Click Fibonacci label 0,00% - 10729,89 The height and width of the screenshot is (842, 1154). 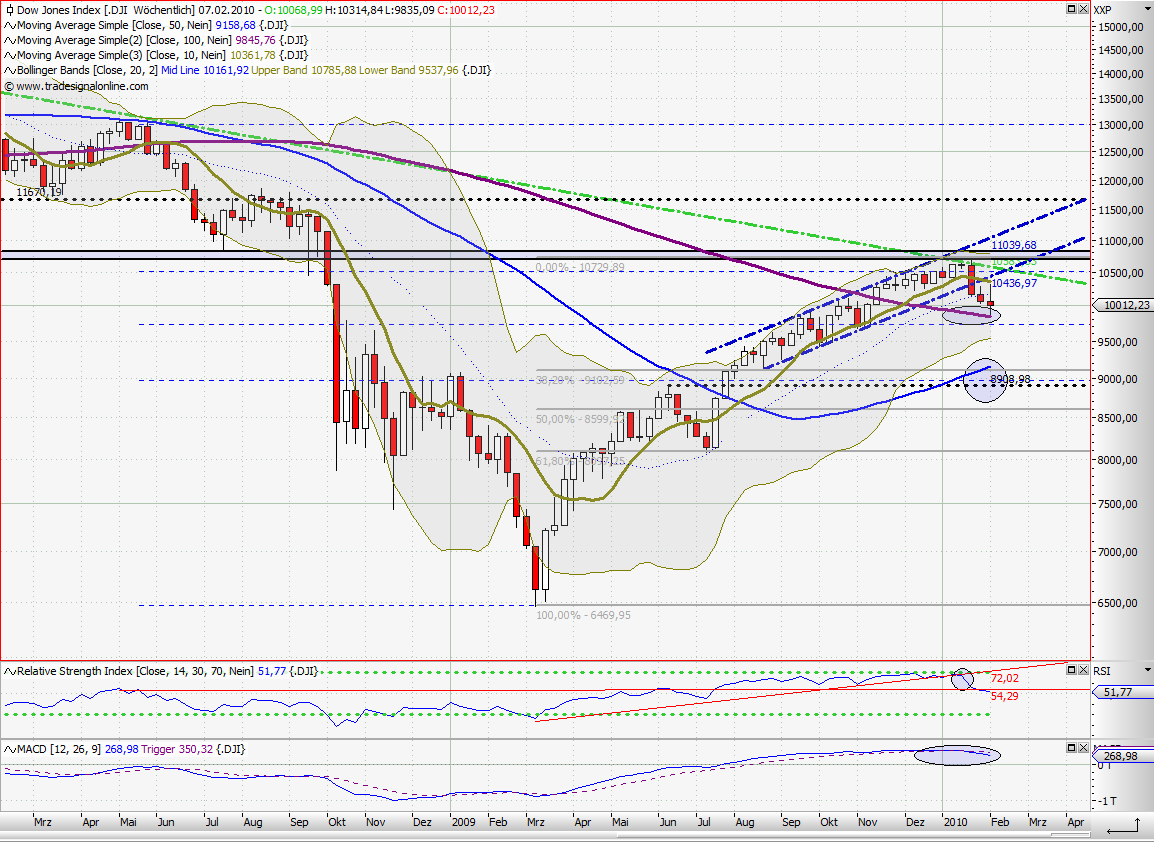580,267
